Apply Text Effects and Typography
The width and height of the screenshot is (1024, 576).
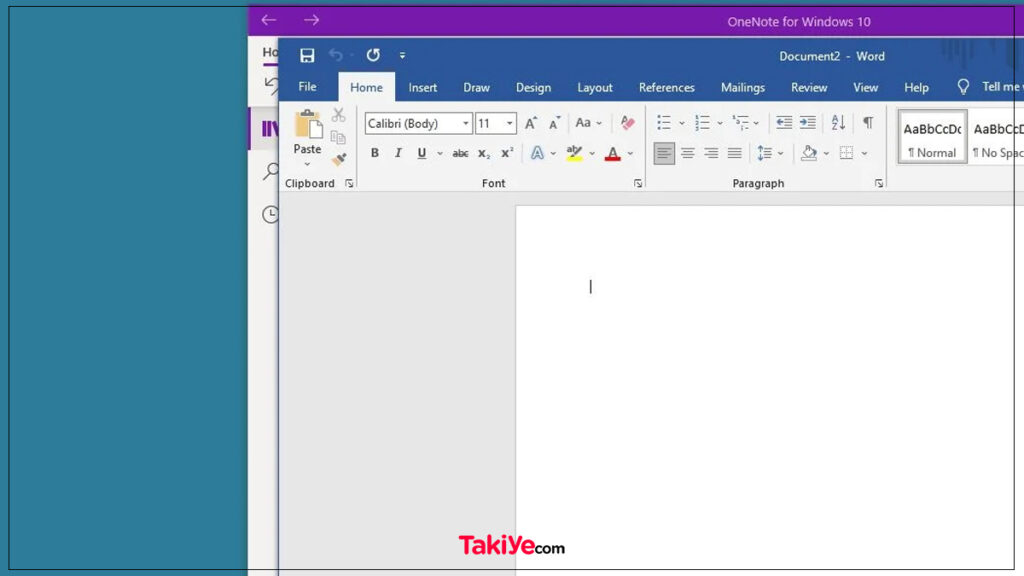tap(537, 153)
